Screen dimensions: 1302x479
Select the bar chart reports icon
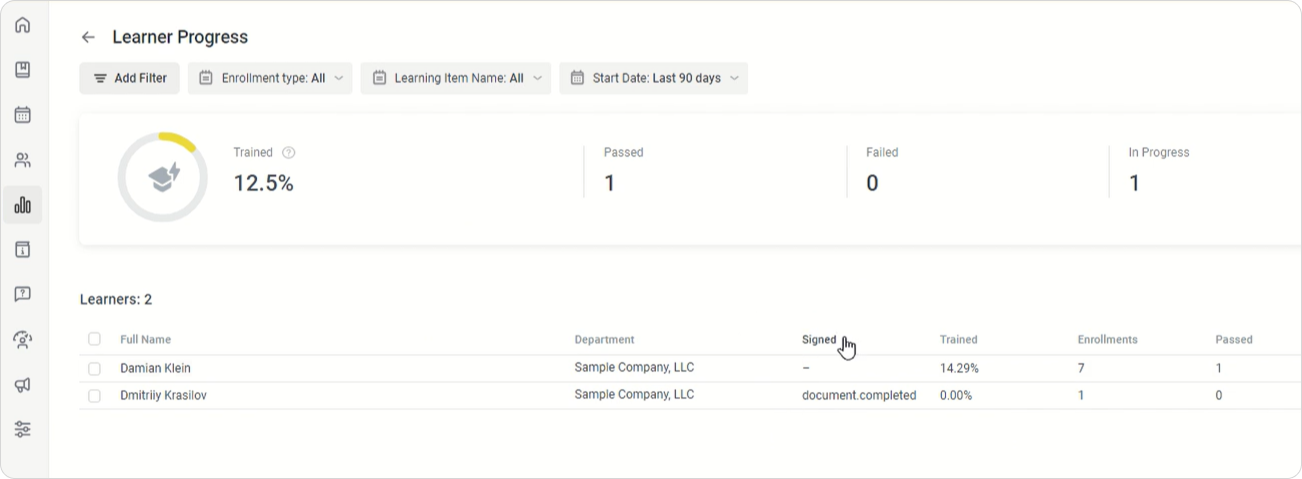pyautogui.click(x=22, y=205)
